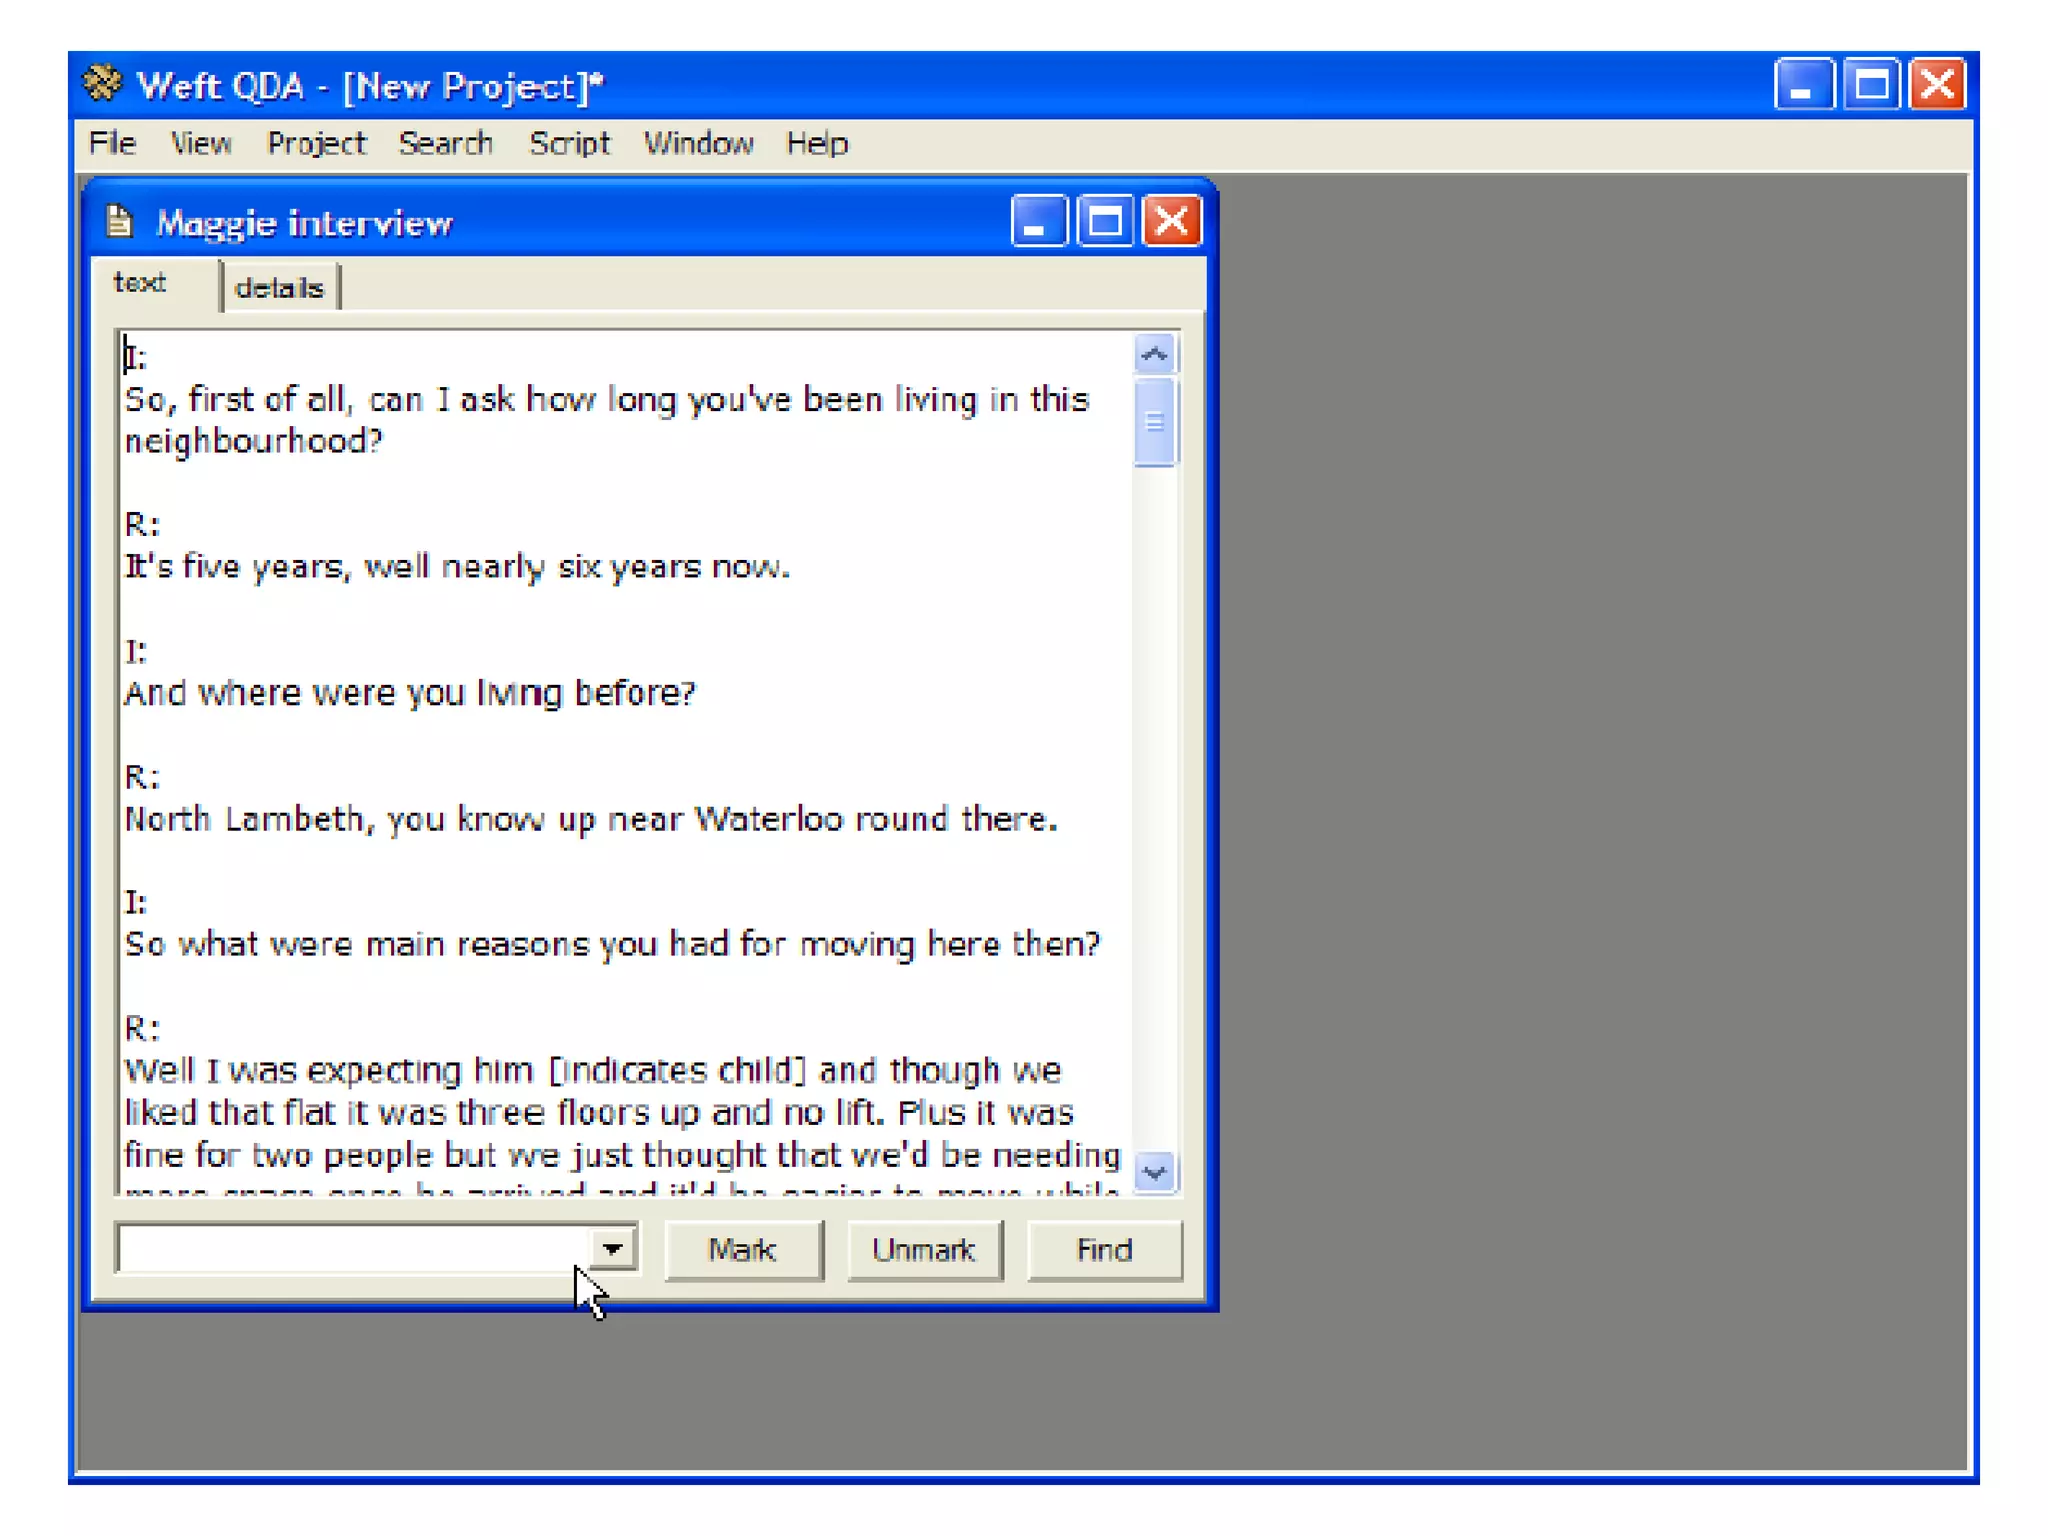Image resolution: width=2048 pixels, height=1536 pixels.
Task: Switch to the details tab
Action: [x=279, y=288]
